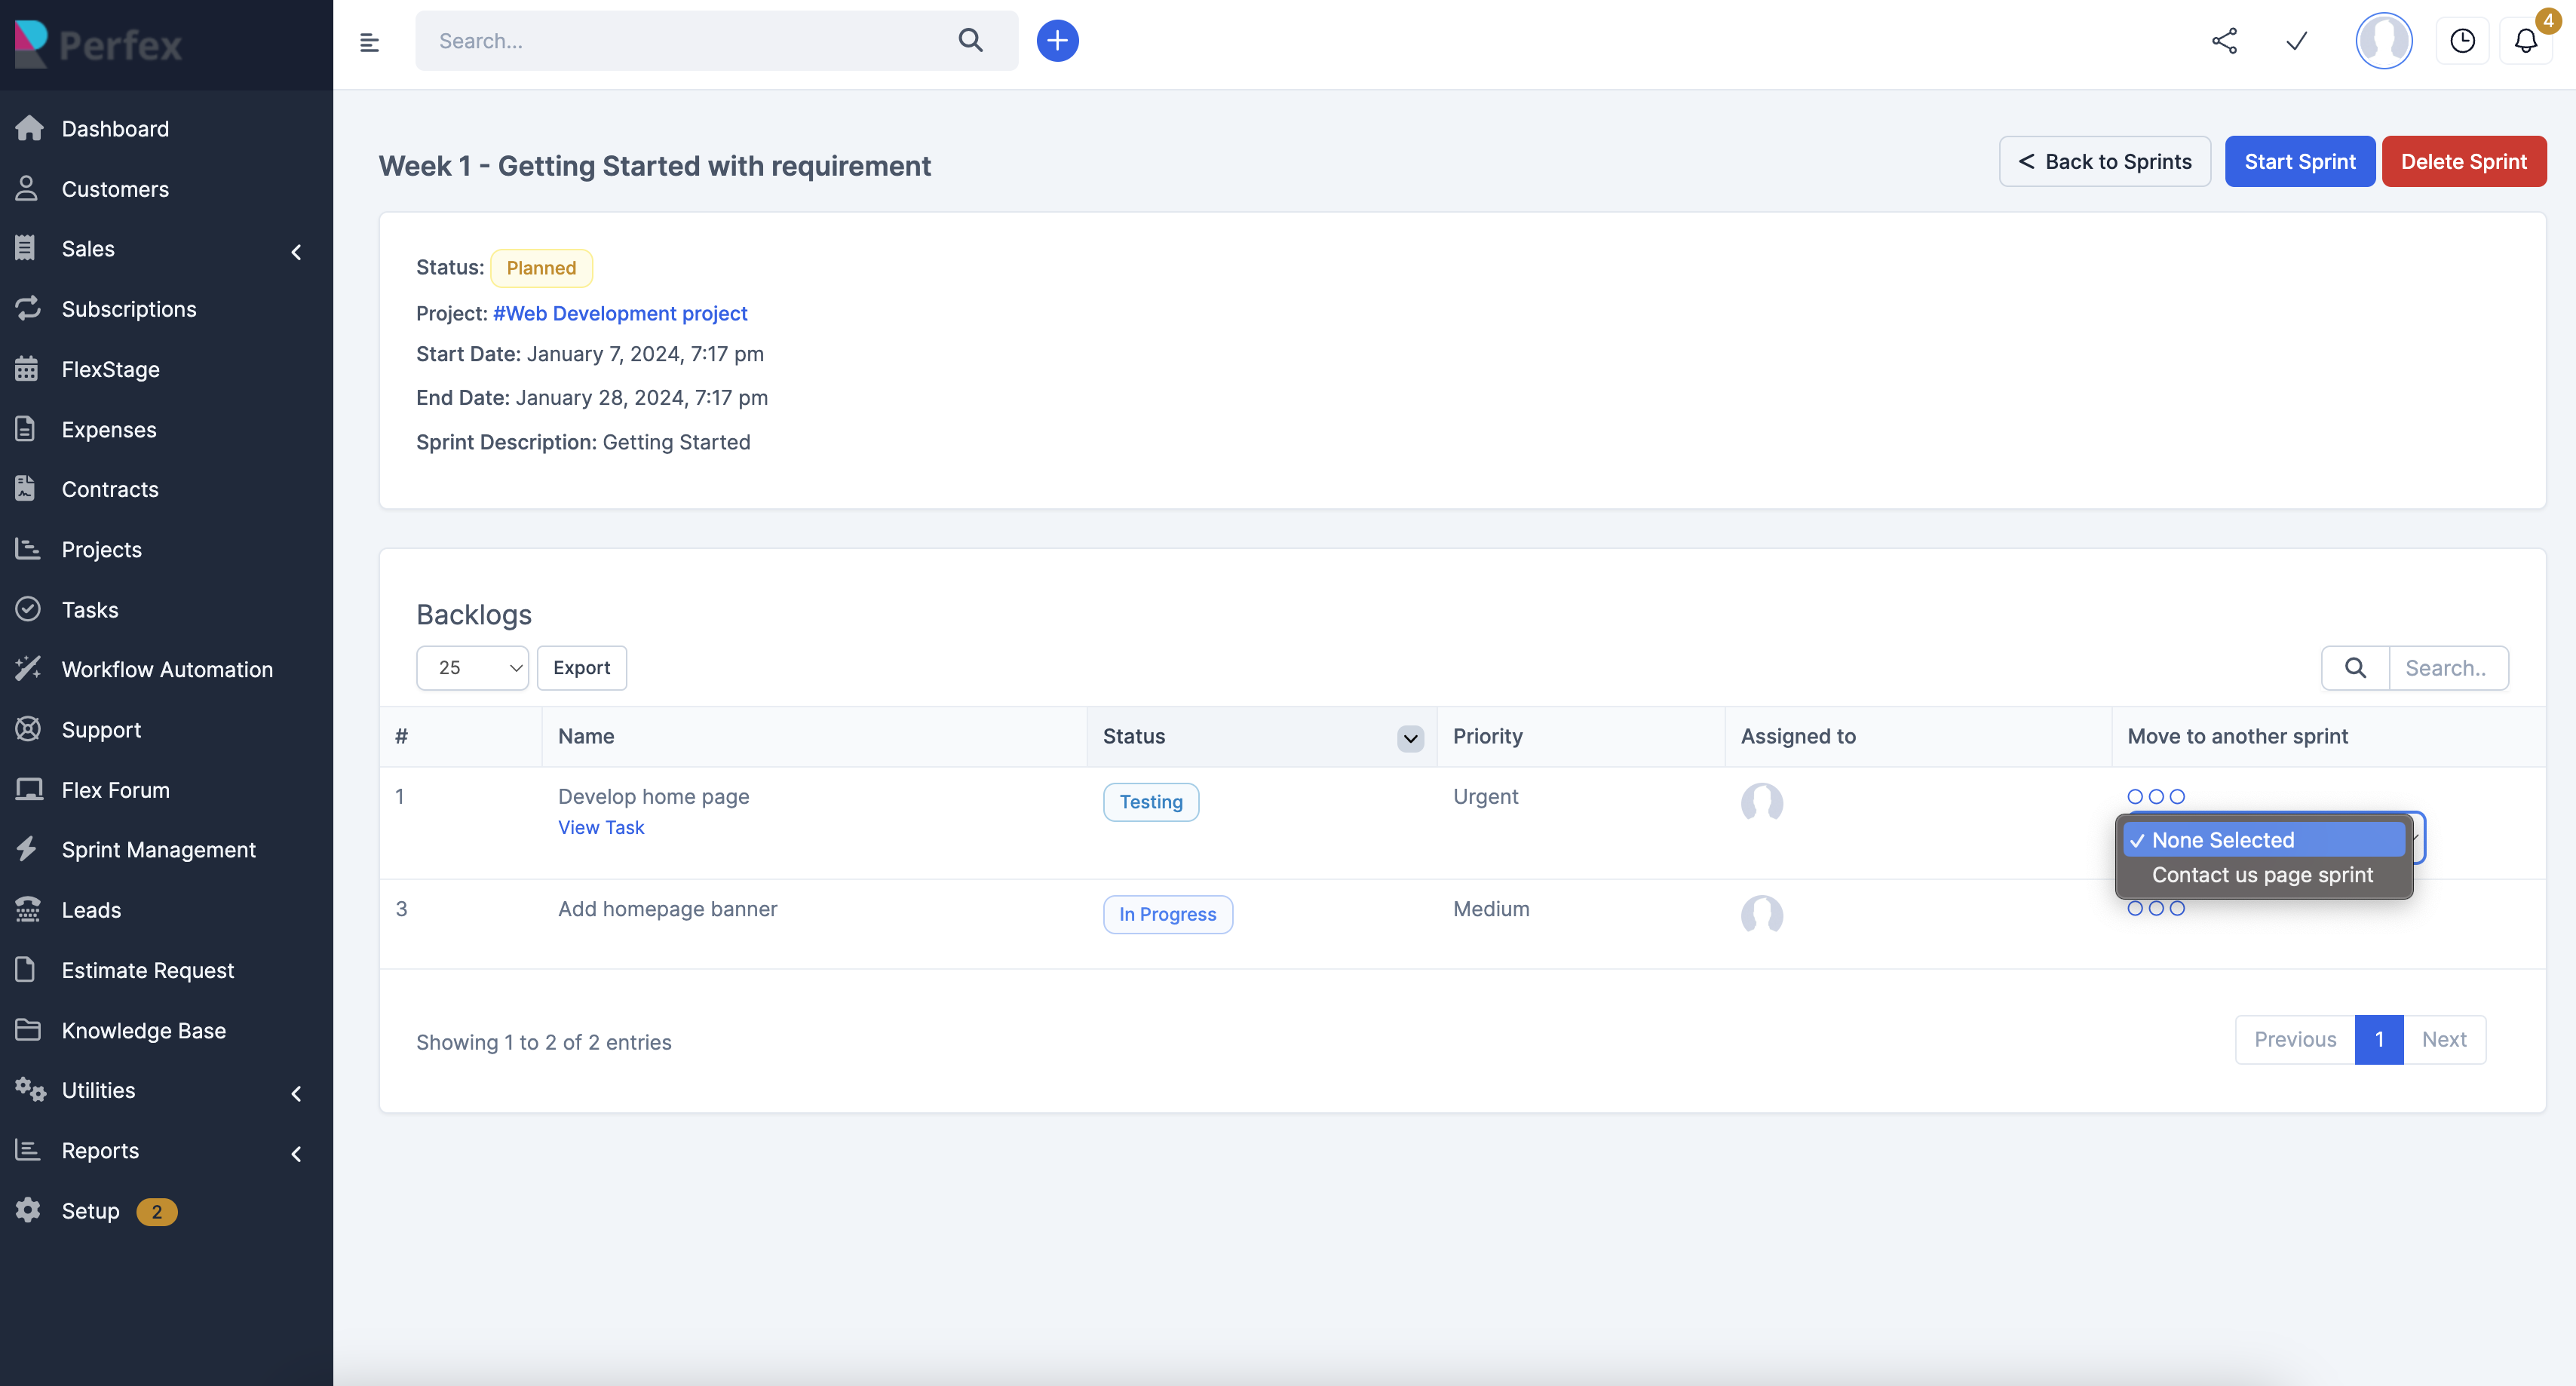The height and width of the screenshot is (1386, 2576).
Task: Click the Backlogs search input field
Action: coord(2447,668)
